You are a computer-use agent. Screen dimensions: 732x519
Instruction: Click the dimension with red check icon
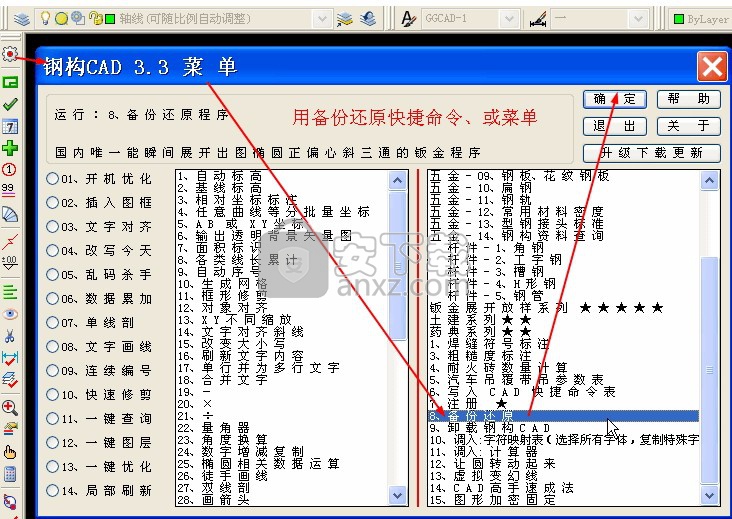(10, 358)
